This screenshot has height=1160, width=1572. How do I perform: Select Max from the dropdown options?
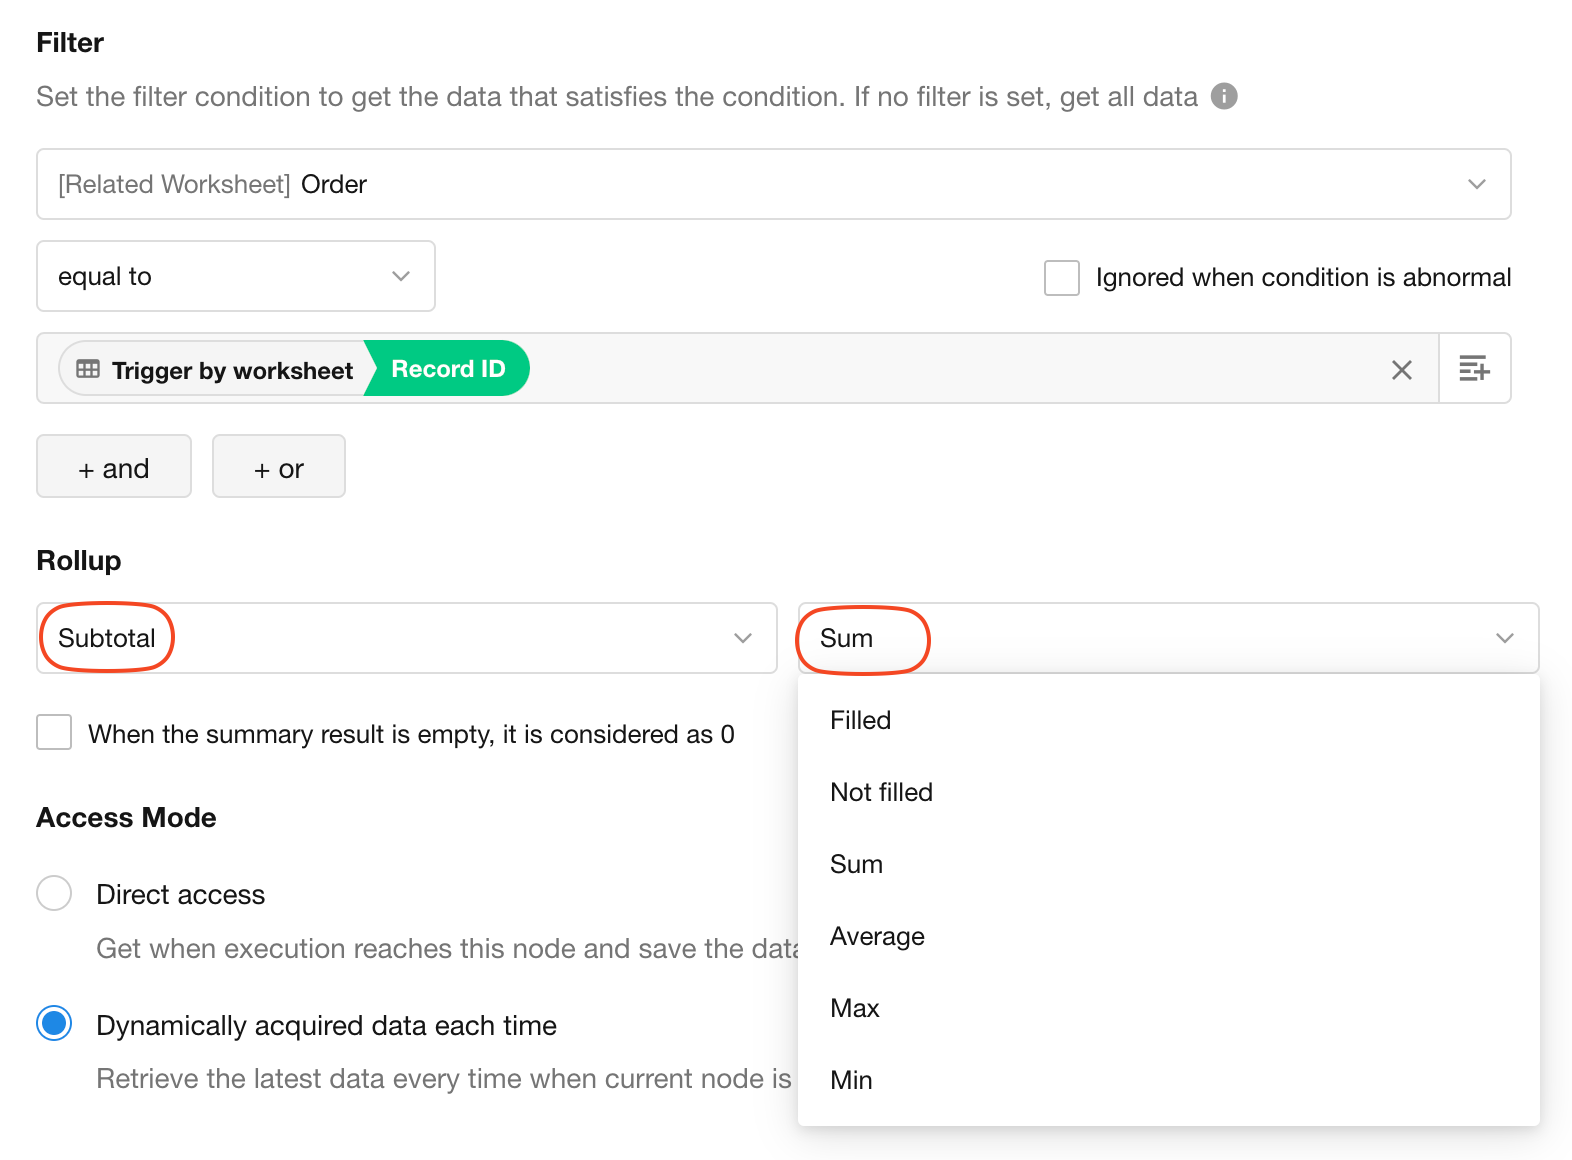tap(855, 1008)
